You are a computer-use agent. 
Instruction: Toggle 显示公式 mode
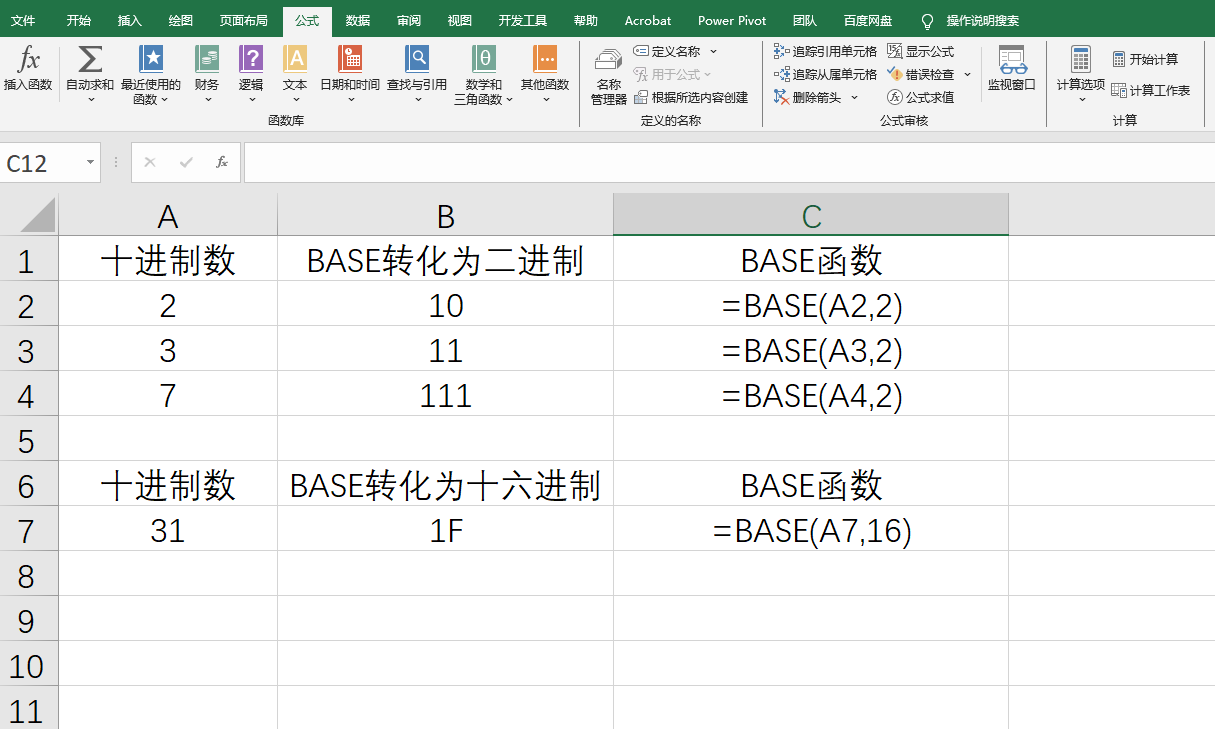(x=921, y=51)
